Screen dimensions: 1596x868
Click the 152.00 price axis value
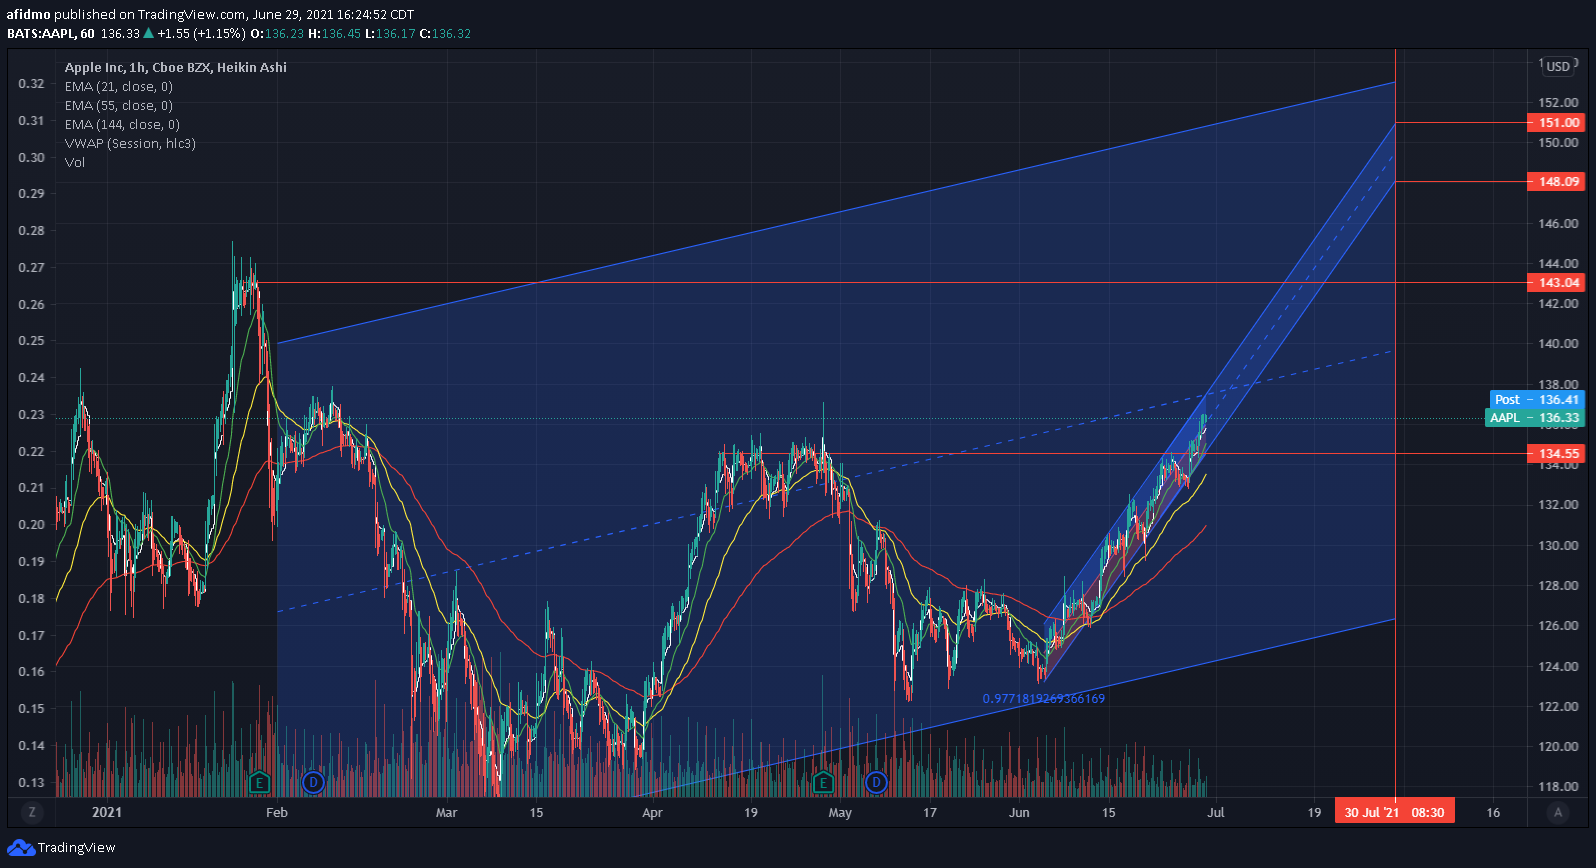[1558, 102]
